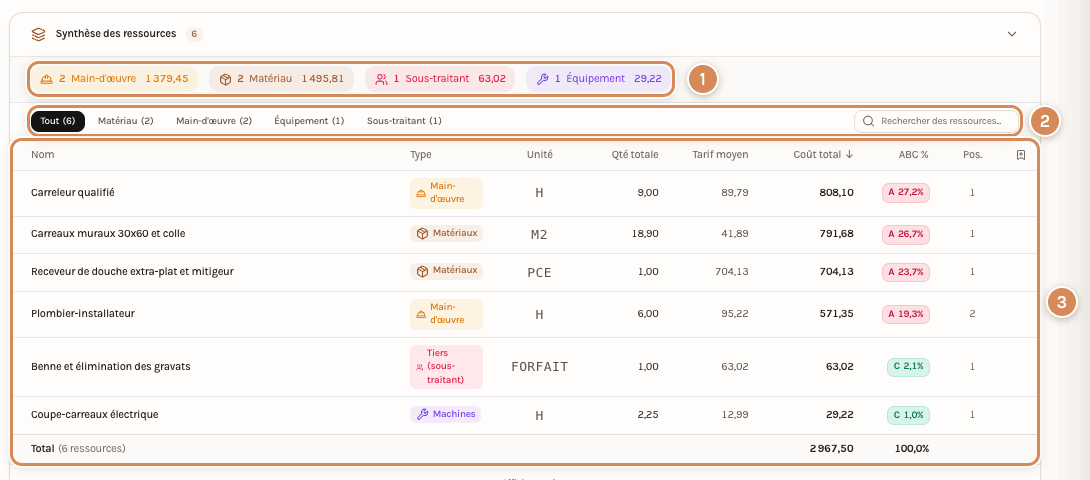Switch to the Équipement (1) tab
1090x480 pixels.
[309, 121]
